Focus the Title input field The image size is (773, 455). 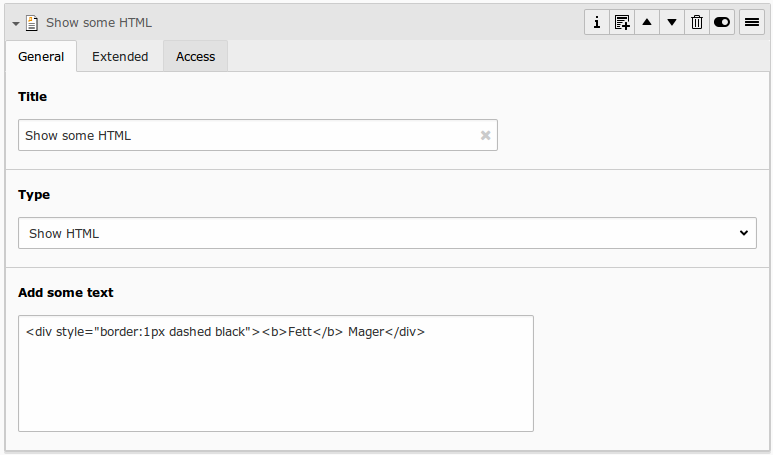pos(245,136)
